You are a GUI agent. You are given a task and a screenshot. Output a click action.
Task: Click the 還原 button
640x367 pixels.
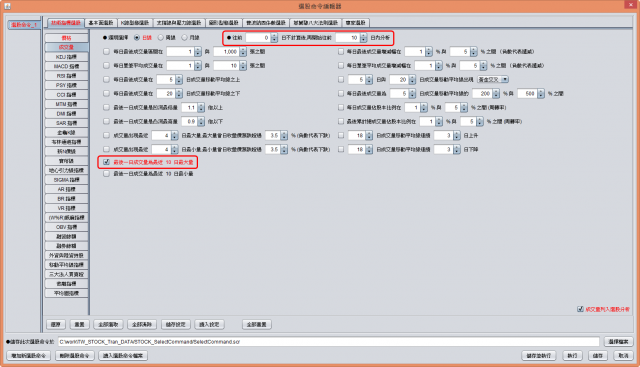click(x=56, y=325)
